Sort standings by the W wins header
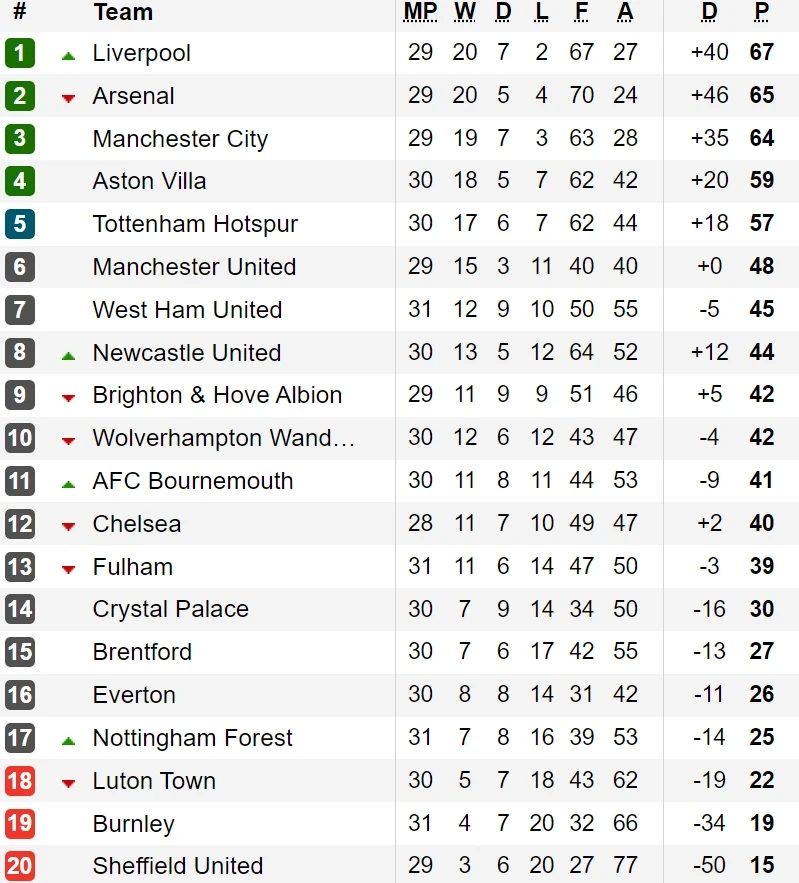 [x=465, y=12]
